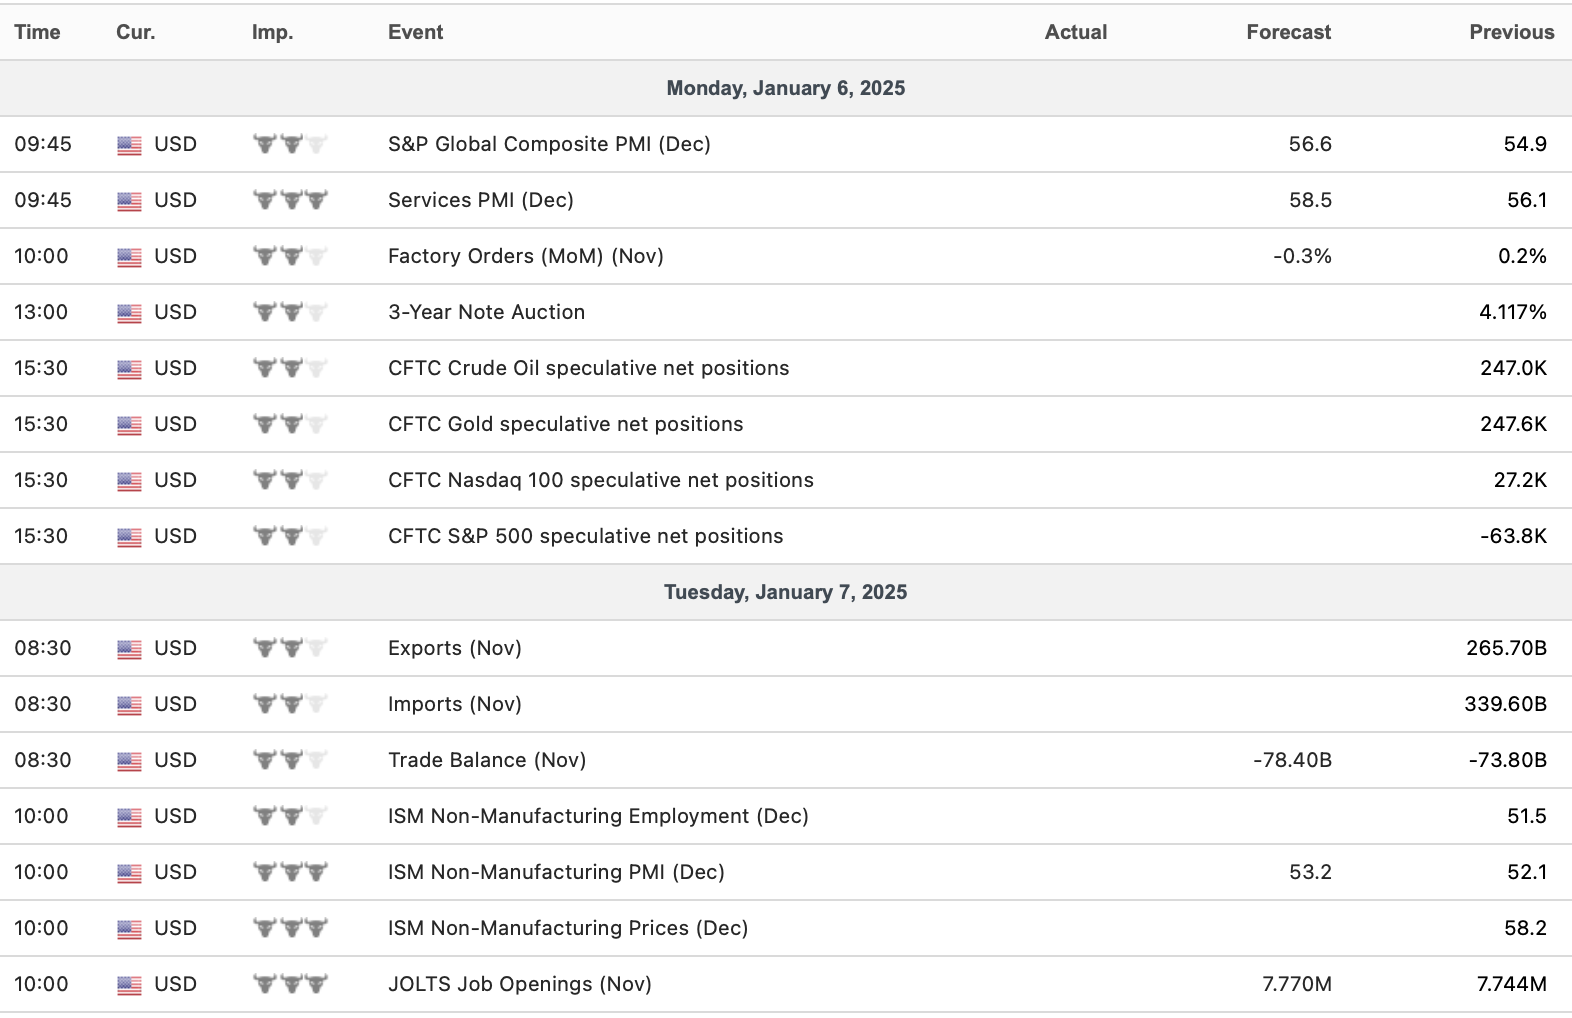Viewport: 1572px width, 1018px height.
Task: Click US flag icon in Services PMI row
Action: 129,201
